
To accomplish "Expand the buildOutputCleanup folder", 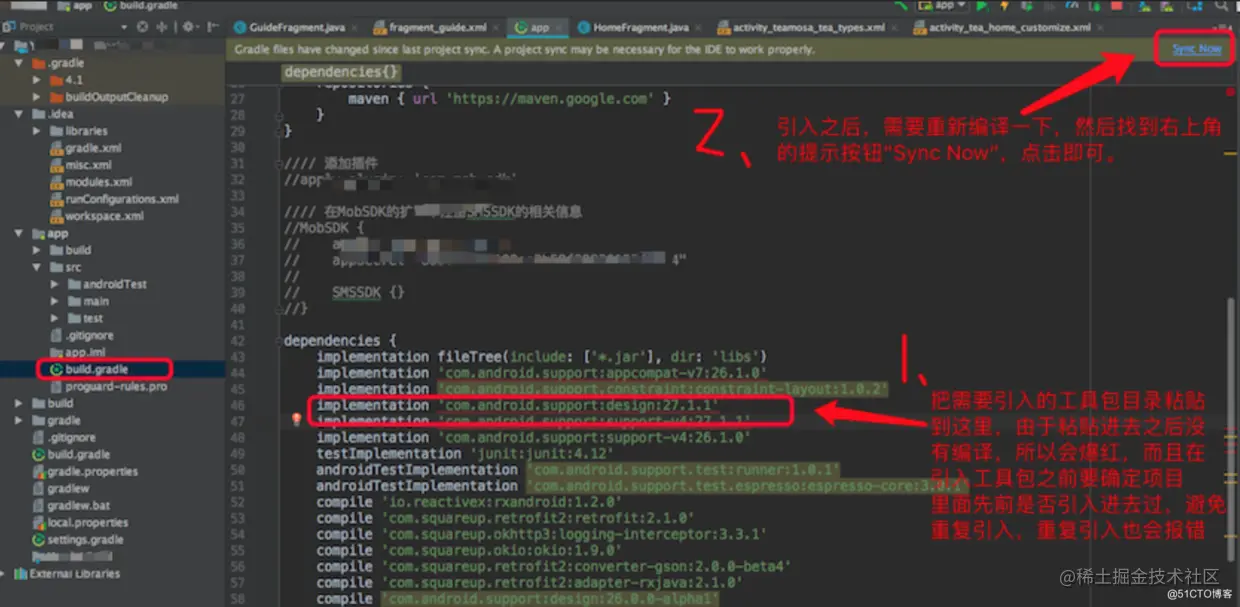I will (37, 97).
